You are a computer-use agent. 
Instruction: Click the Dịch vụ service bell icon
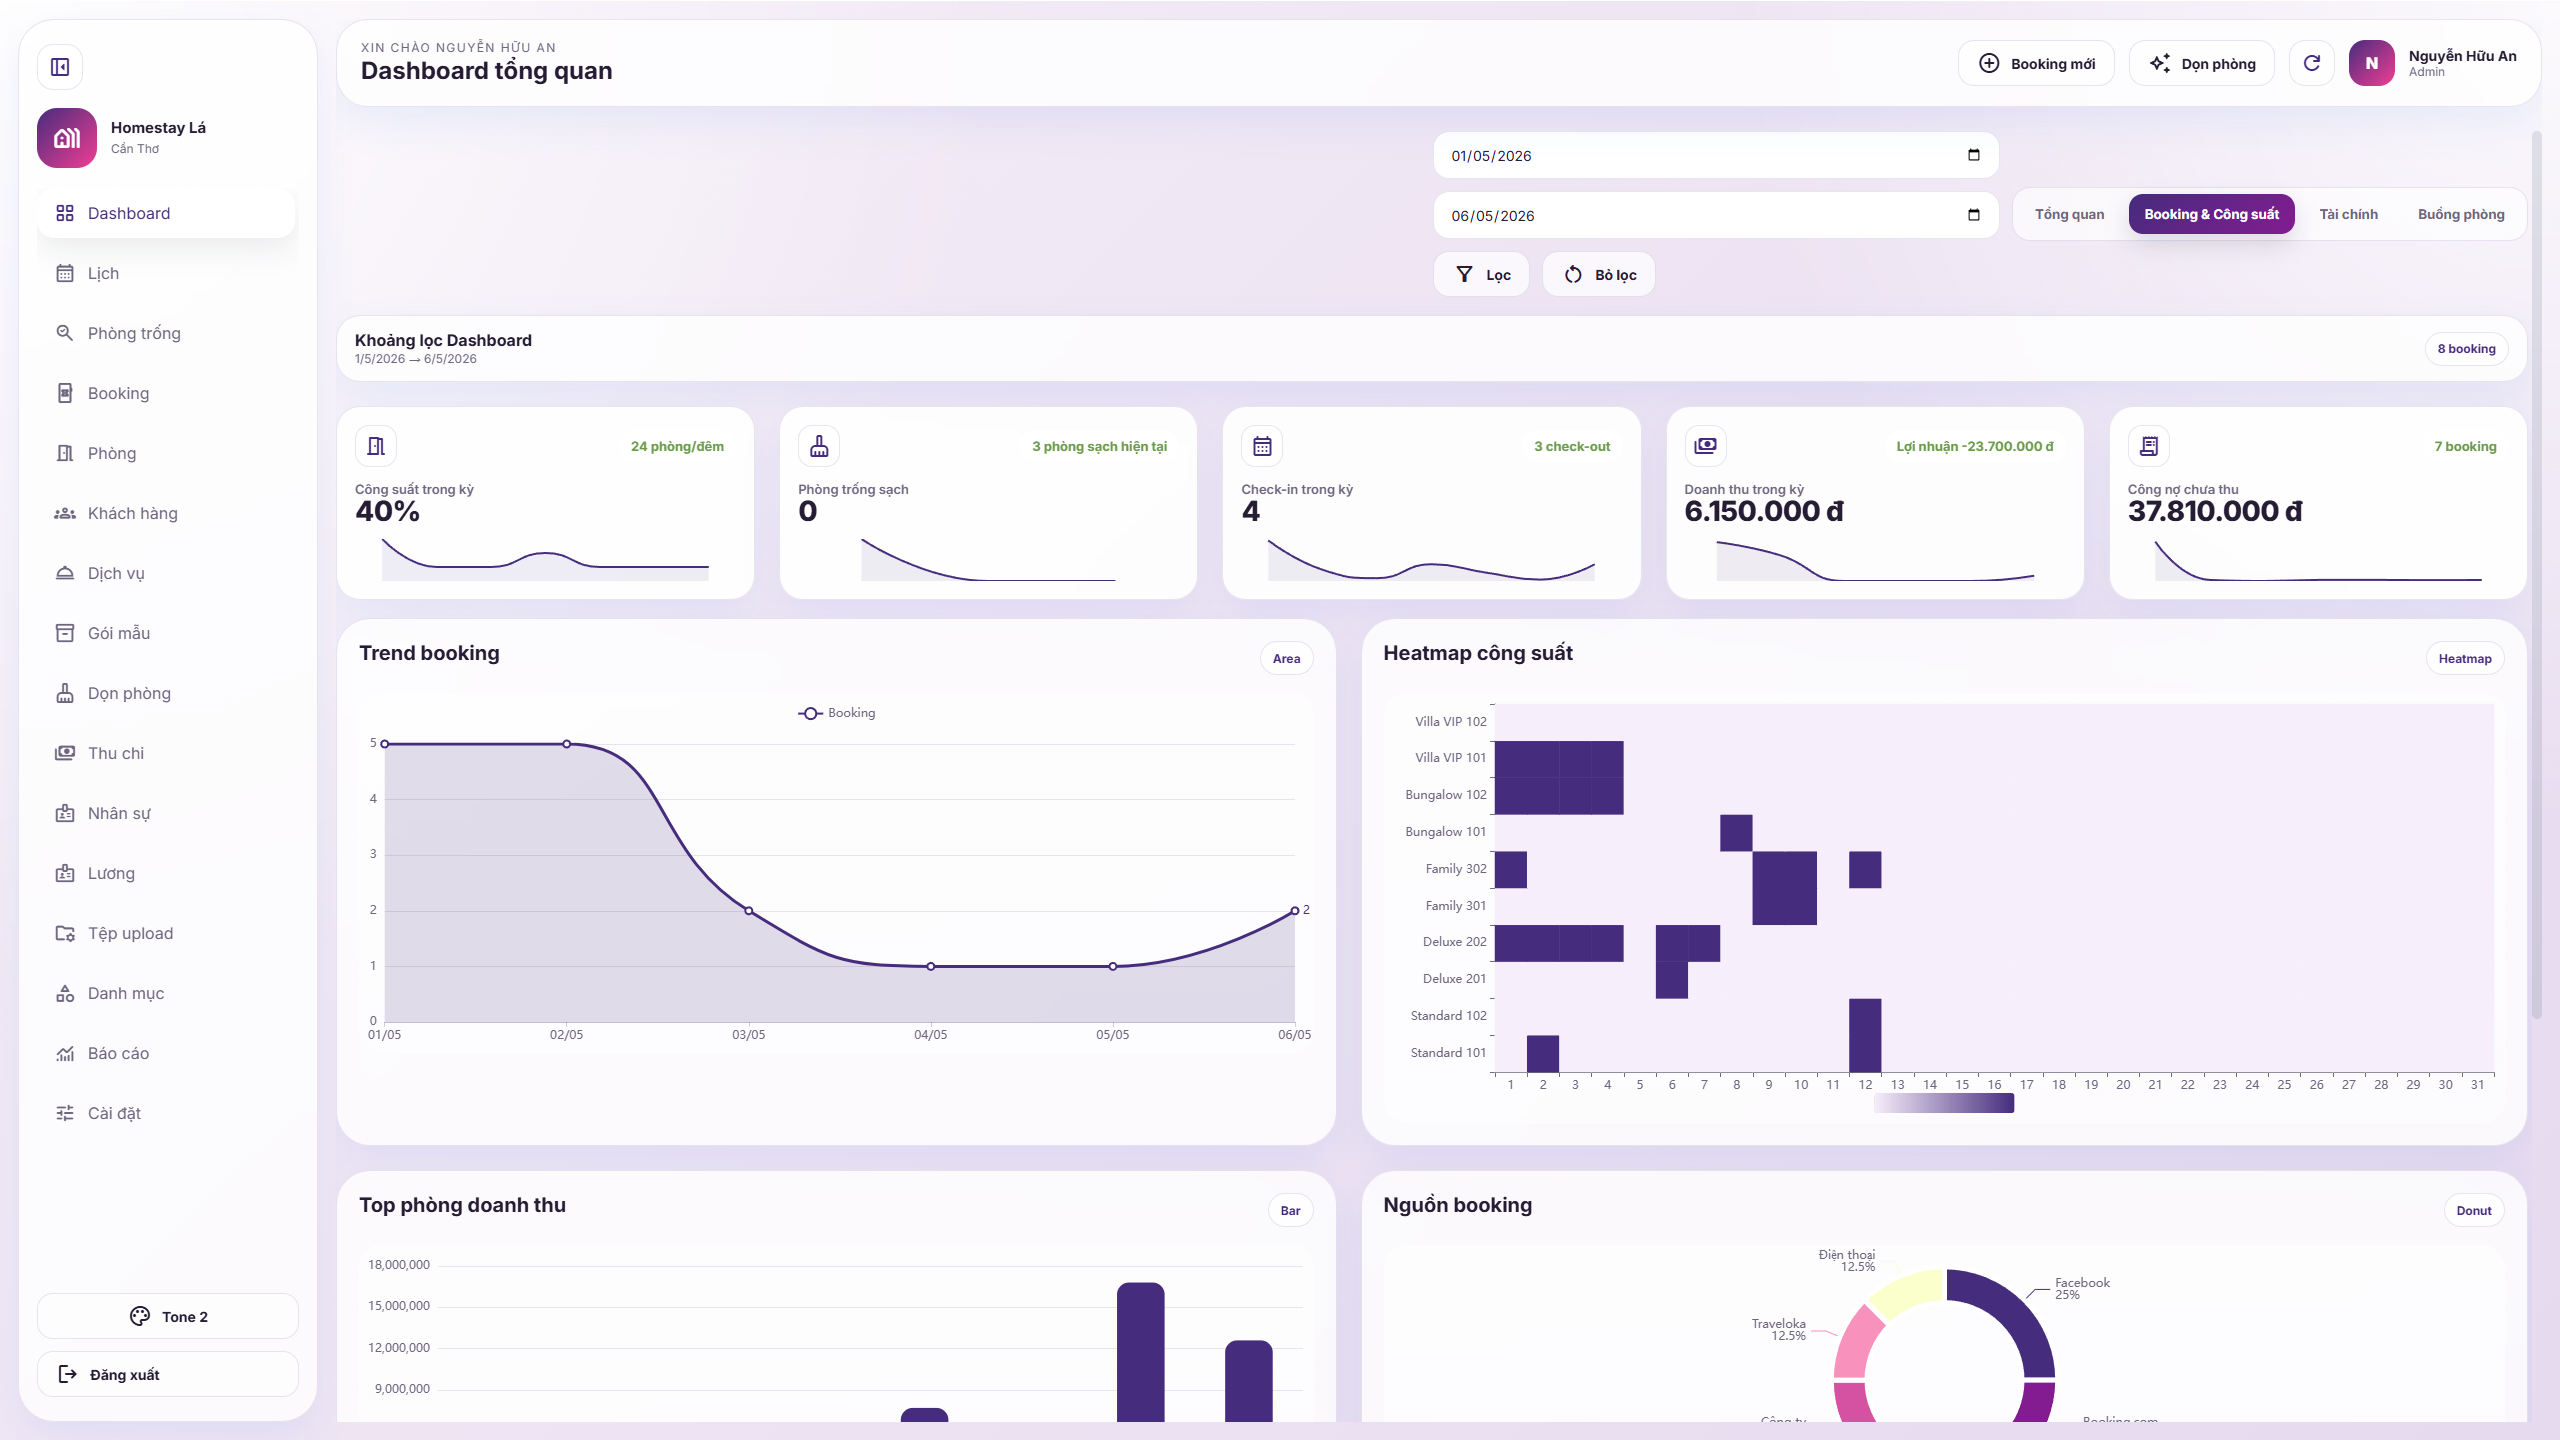coord(65,573)
